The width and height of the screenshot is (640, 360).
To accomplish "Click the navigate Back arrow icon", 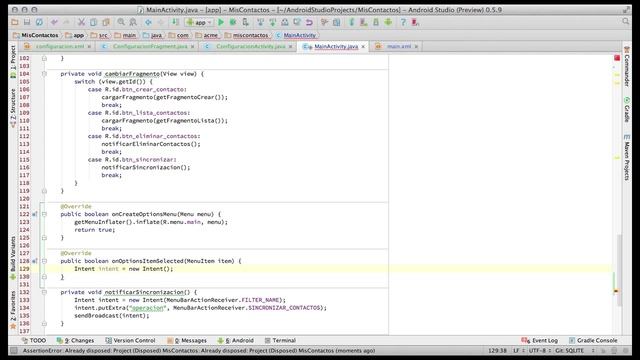I will click(x=149, y=22).
